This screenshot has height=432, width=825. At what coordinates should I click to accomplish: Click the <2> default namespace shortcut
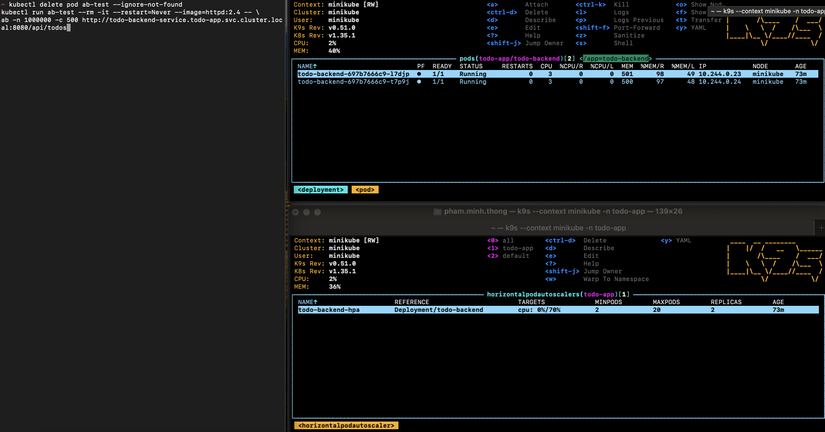click(508, 256)
